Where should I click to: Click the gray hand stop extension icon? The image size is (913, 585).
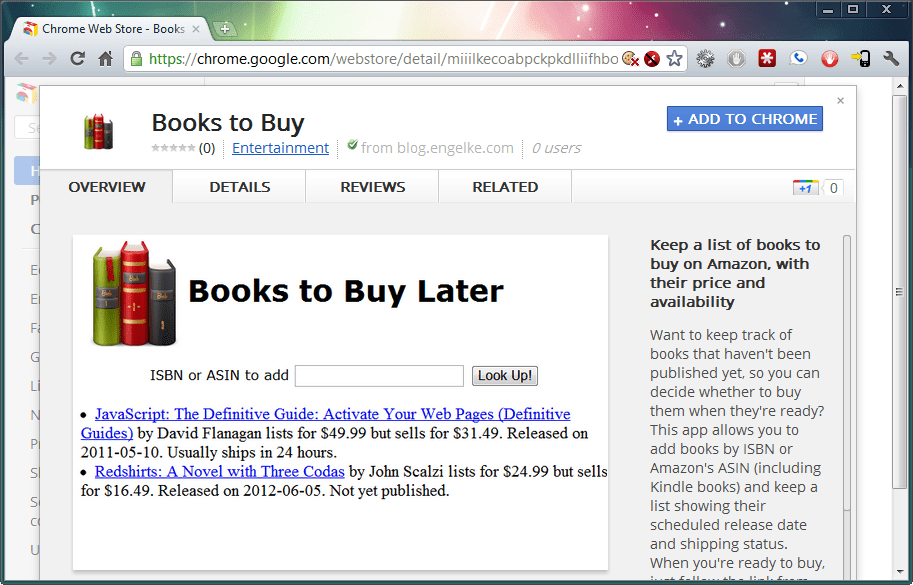(735, 59)
